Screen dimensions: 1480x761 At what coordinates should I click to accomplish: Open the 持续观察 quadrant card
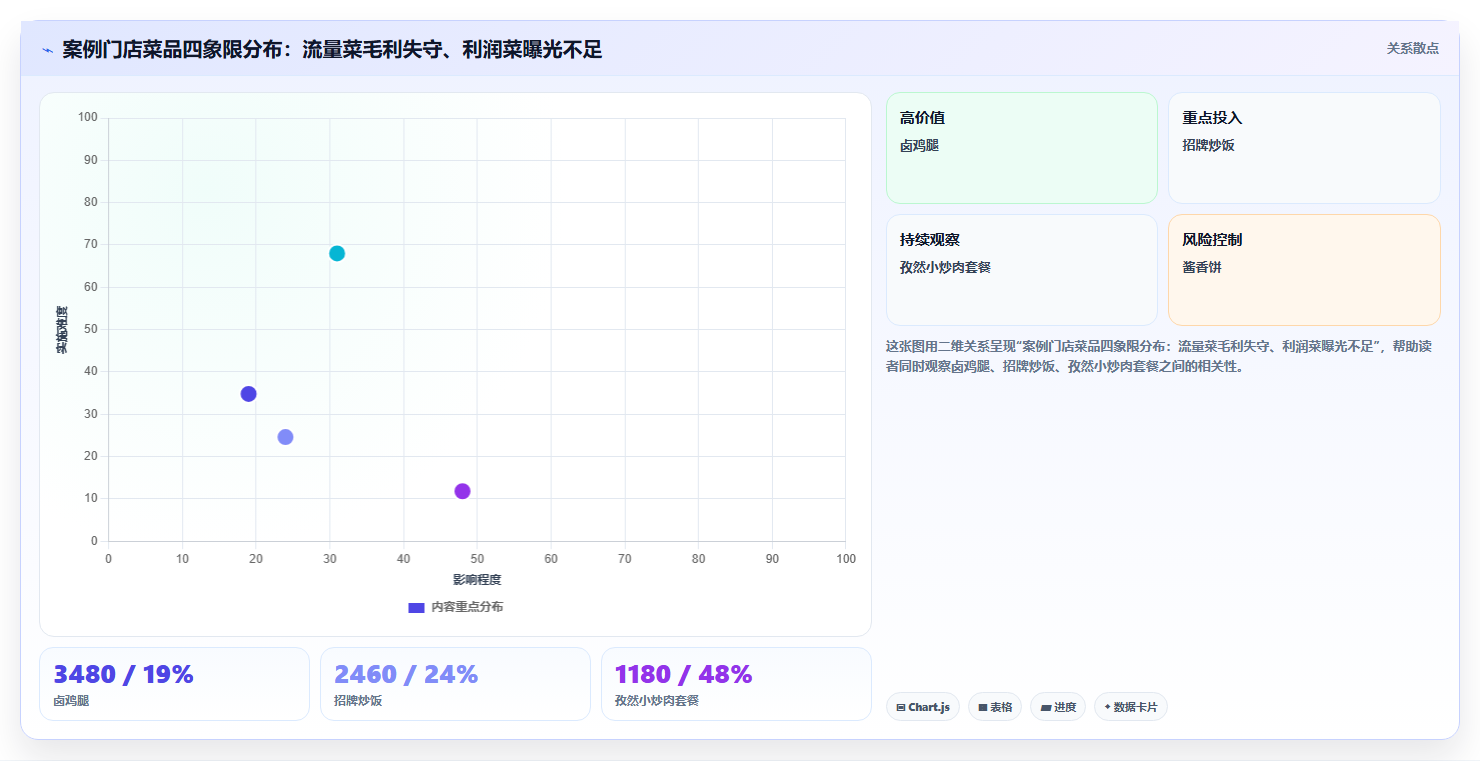[x=1021, y=270]
